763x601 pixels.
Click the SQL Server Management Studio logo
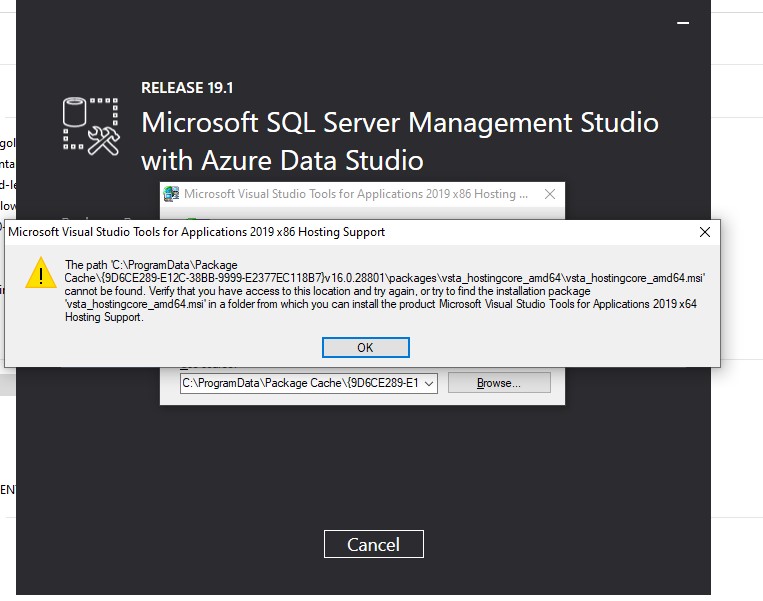[x=91, y=127]
